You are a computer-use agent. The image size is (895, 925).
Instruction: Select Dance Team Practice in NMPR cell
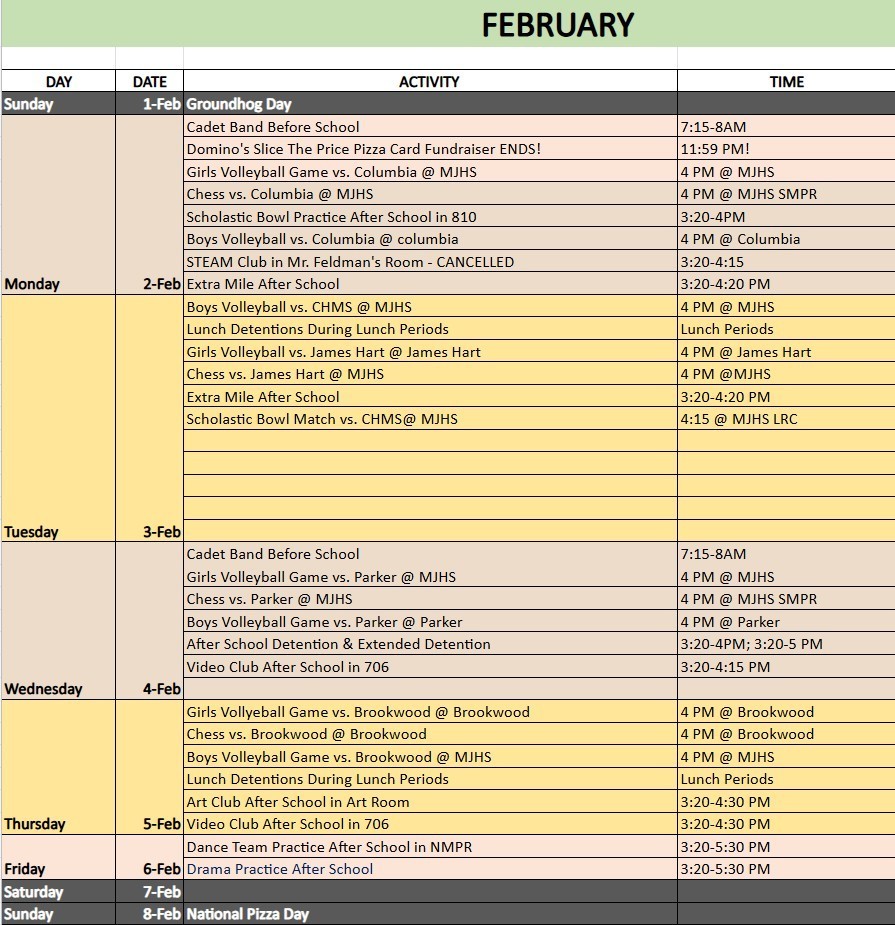point(329,847)
